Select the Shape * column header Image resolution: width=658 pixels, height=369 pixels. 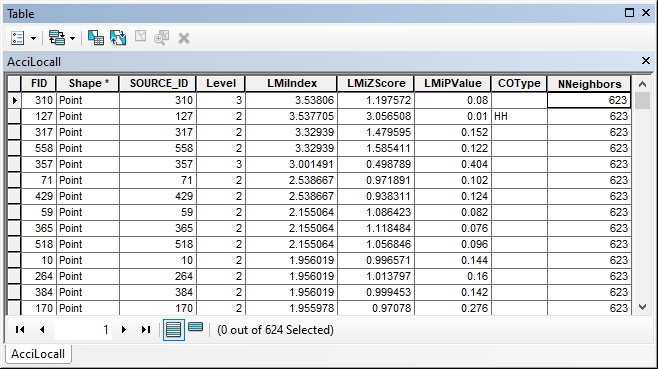click(88, 83)
